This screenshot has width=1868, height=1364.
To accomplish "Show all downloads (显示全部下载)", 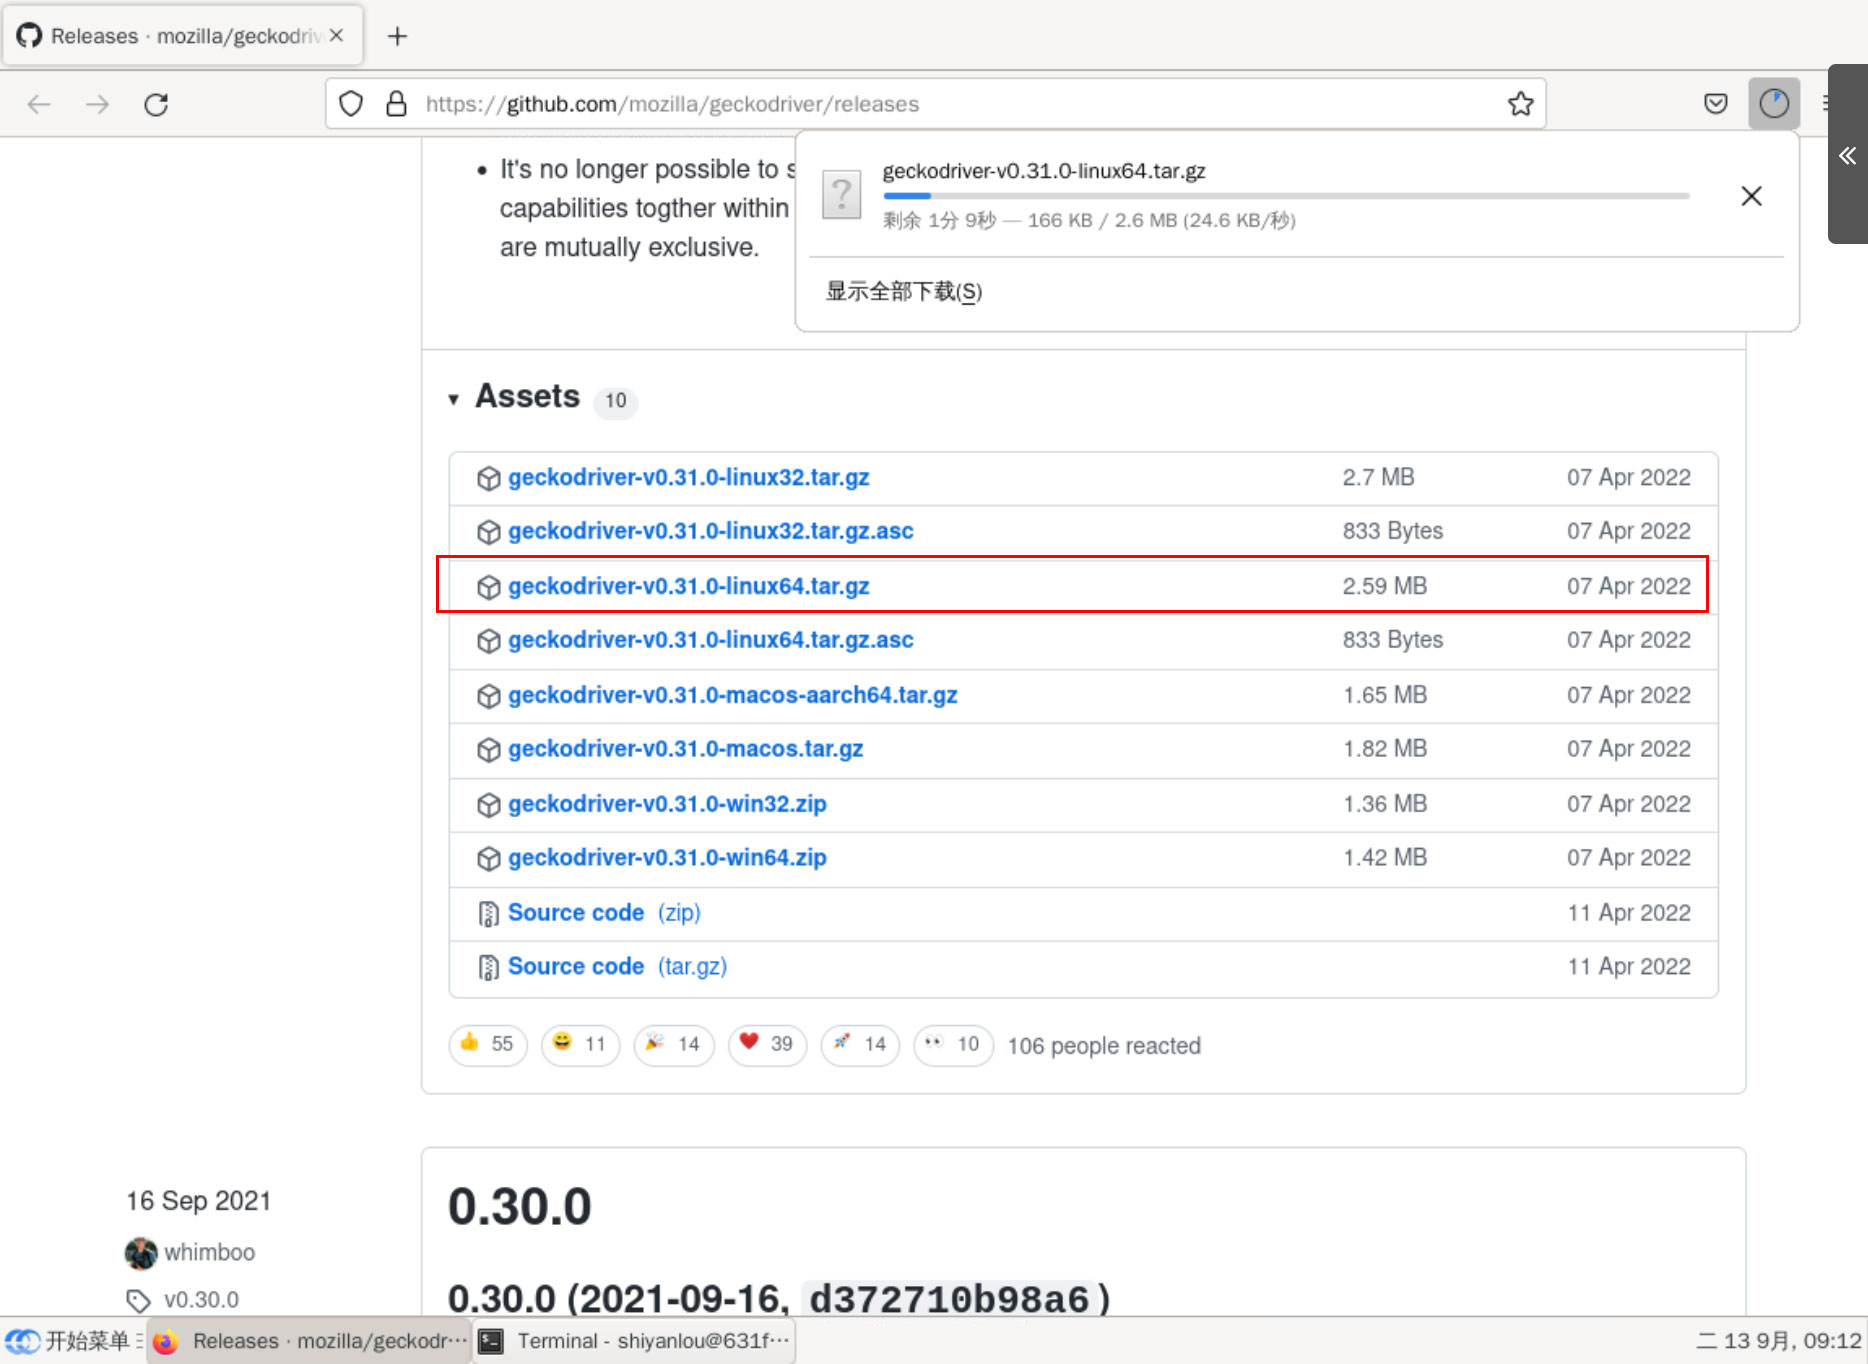I will click(904, 291).
